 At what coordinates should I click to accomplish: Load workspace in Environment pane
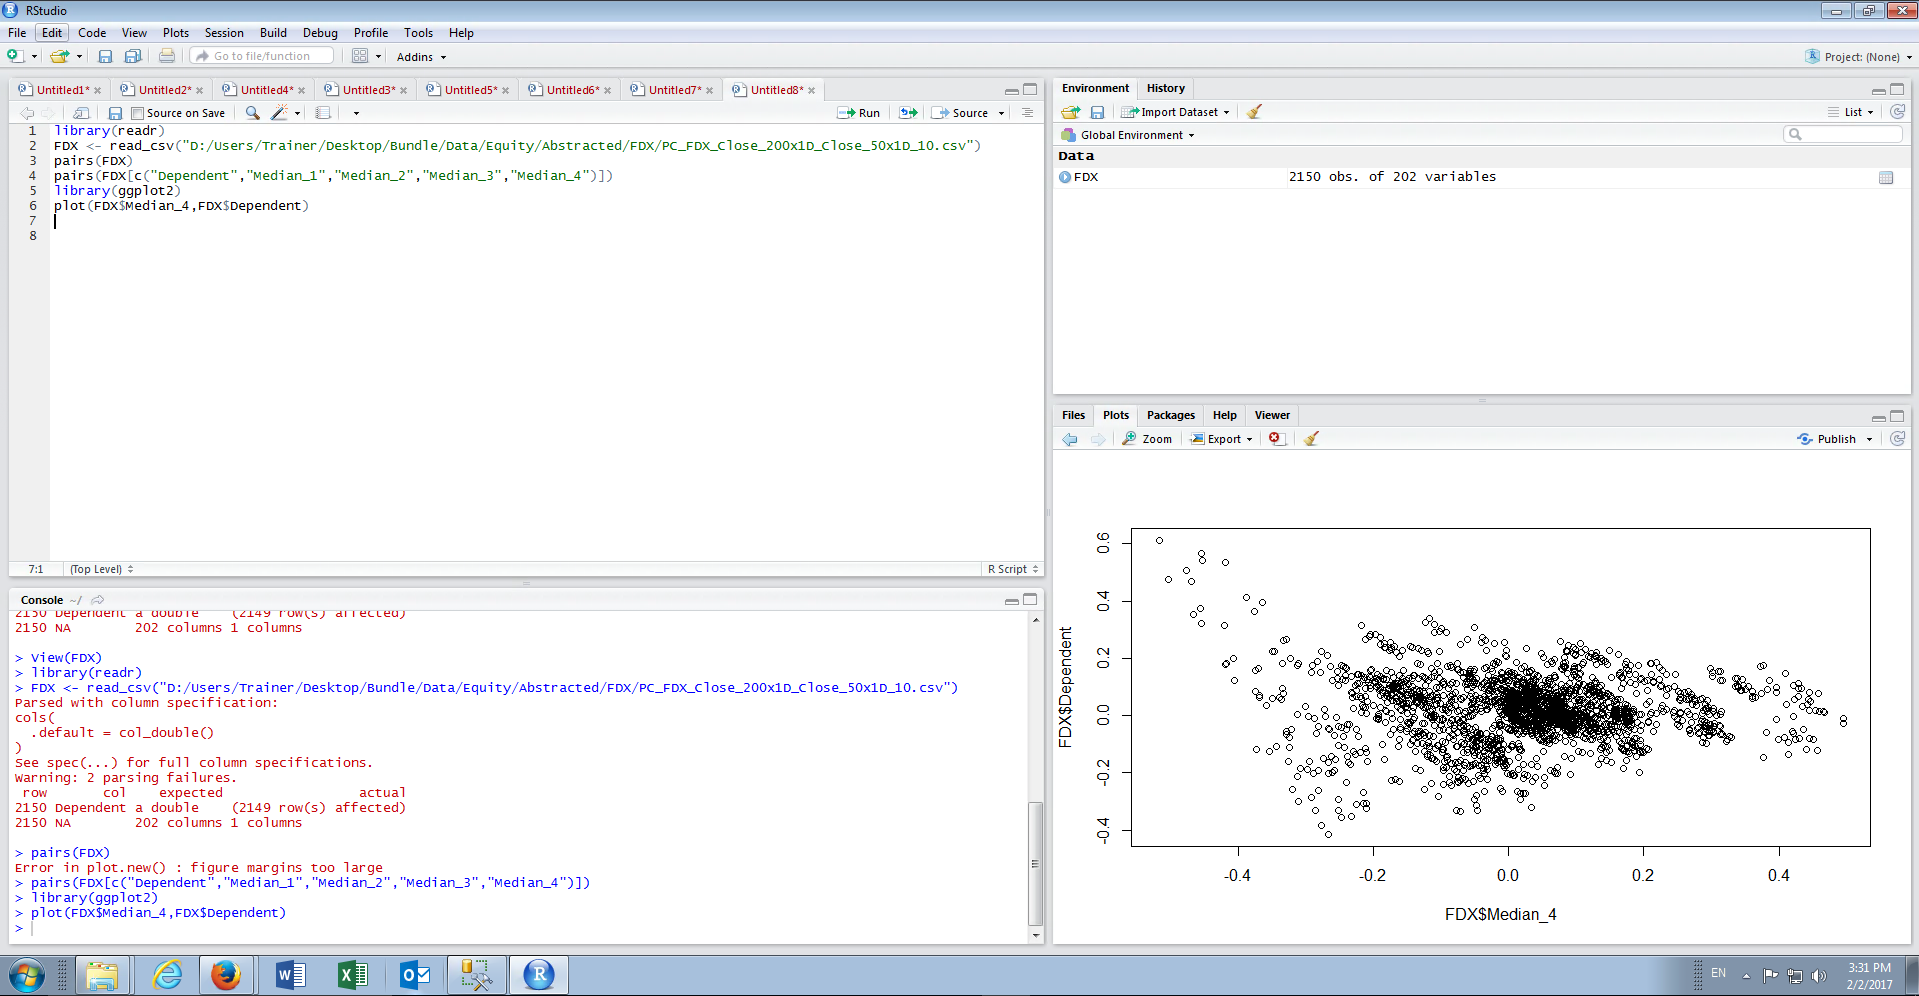click(x=1071, y=112)
